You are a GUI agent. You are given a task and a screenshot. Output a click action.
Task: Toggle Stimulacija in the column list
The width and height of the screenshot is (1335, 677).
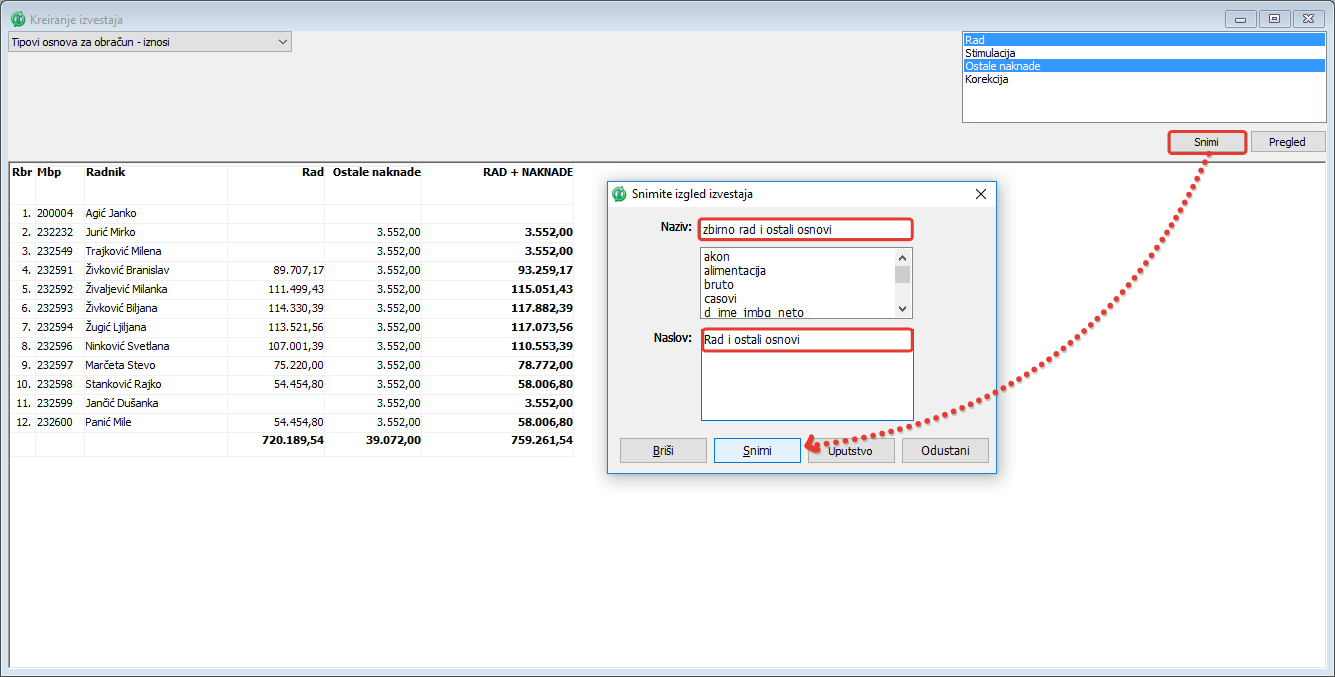[x=990, y=53]
